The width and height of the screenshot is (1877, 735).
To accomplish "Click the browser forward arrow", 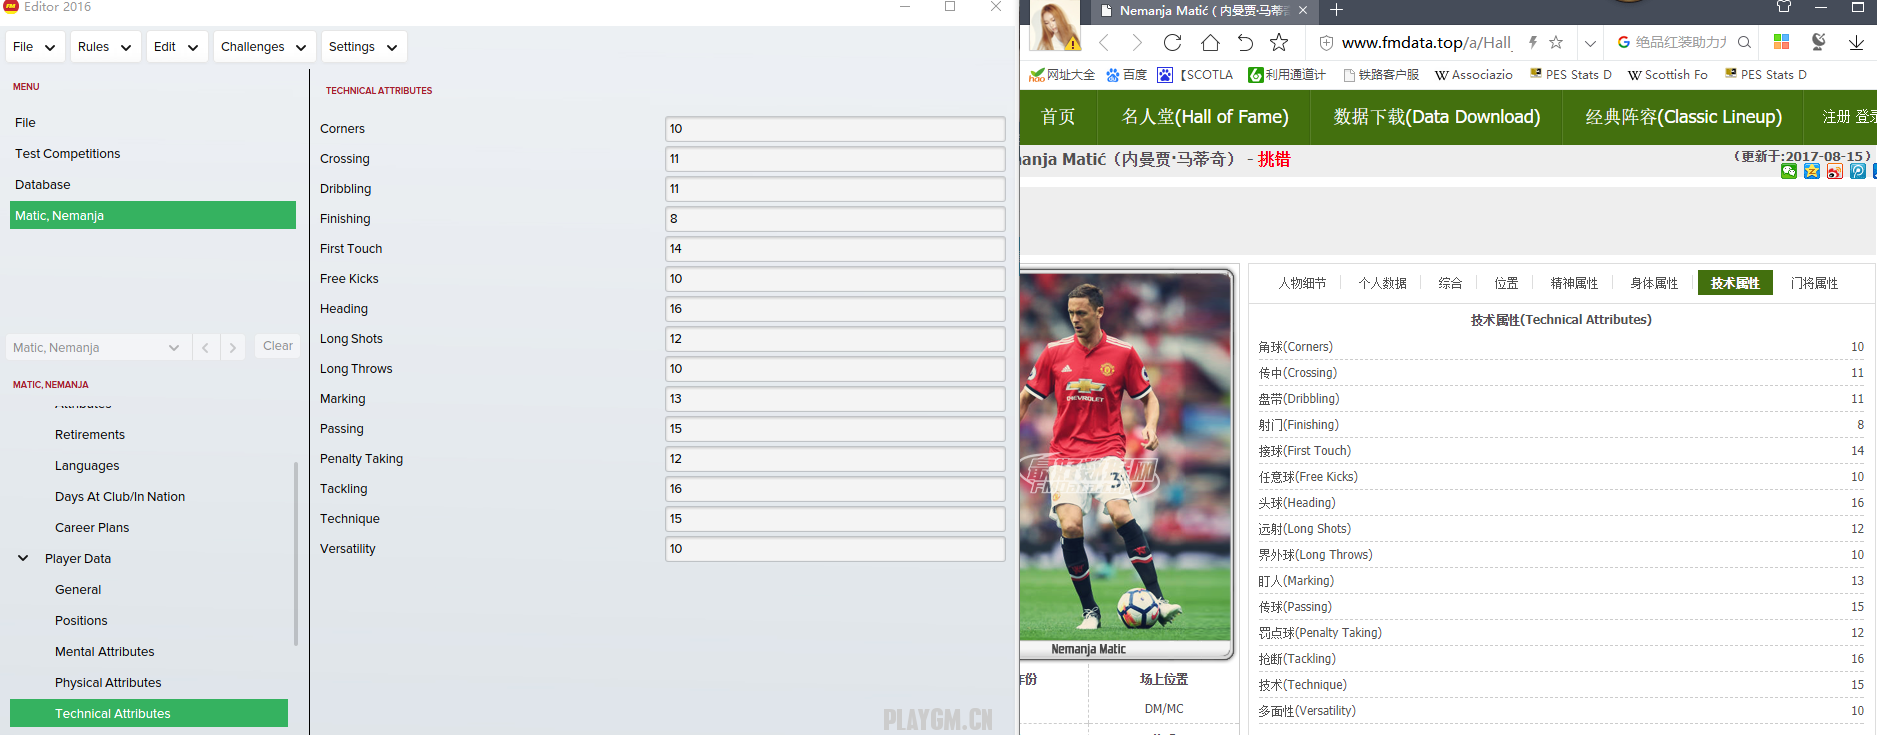I will coord(1137,43).
